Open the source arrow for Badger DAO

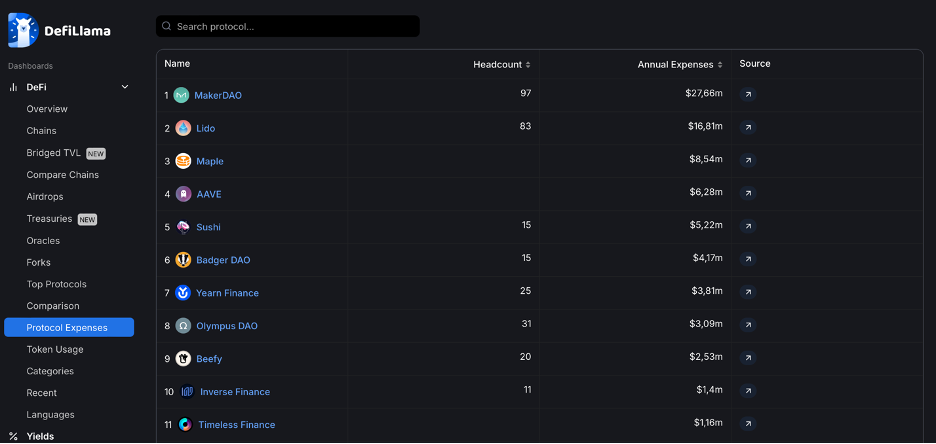point(748,259)
